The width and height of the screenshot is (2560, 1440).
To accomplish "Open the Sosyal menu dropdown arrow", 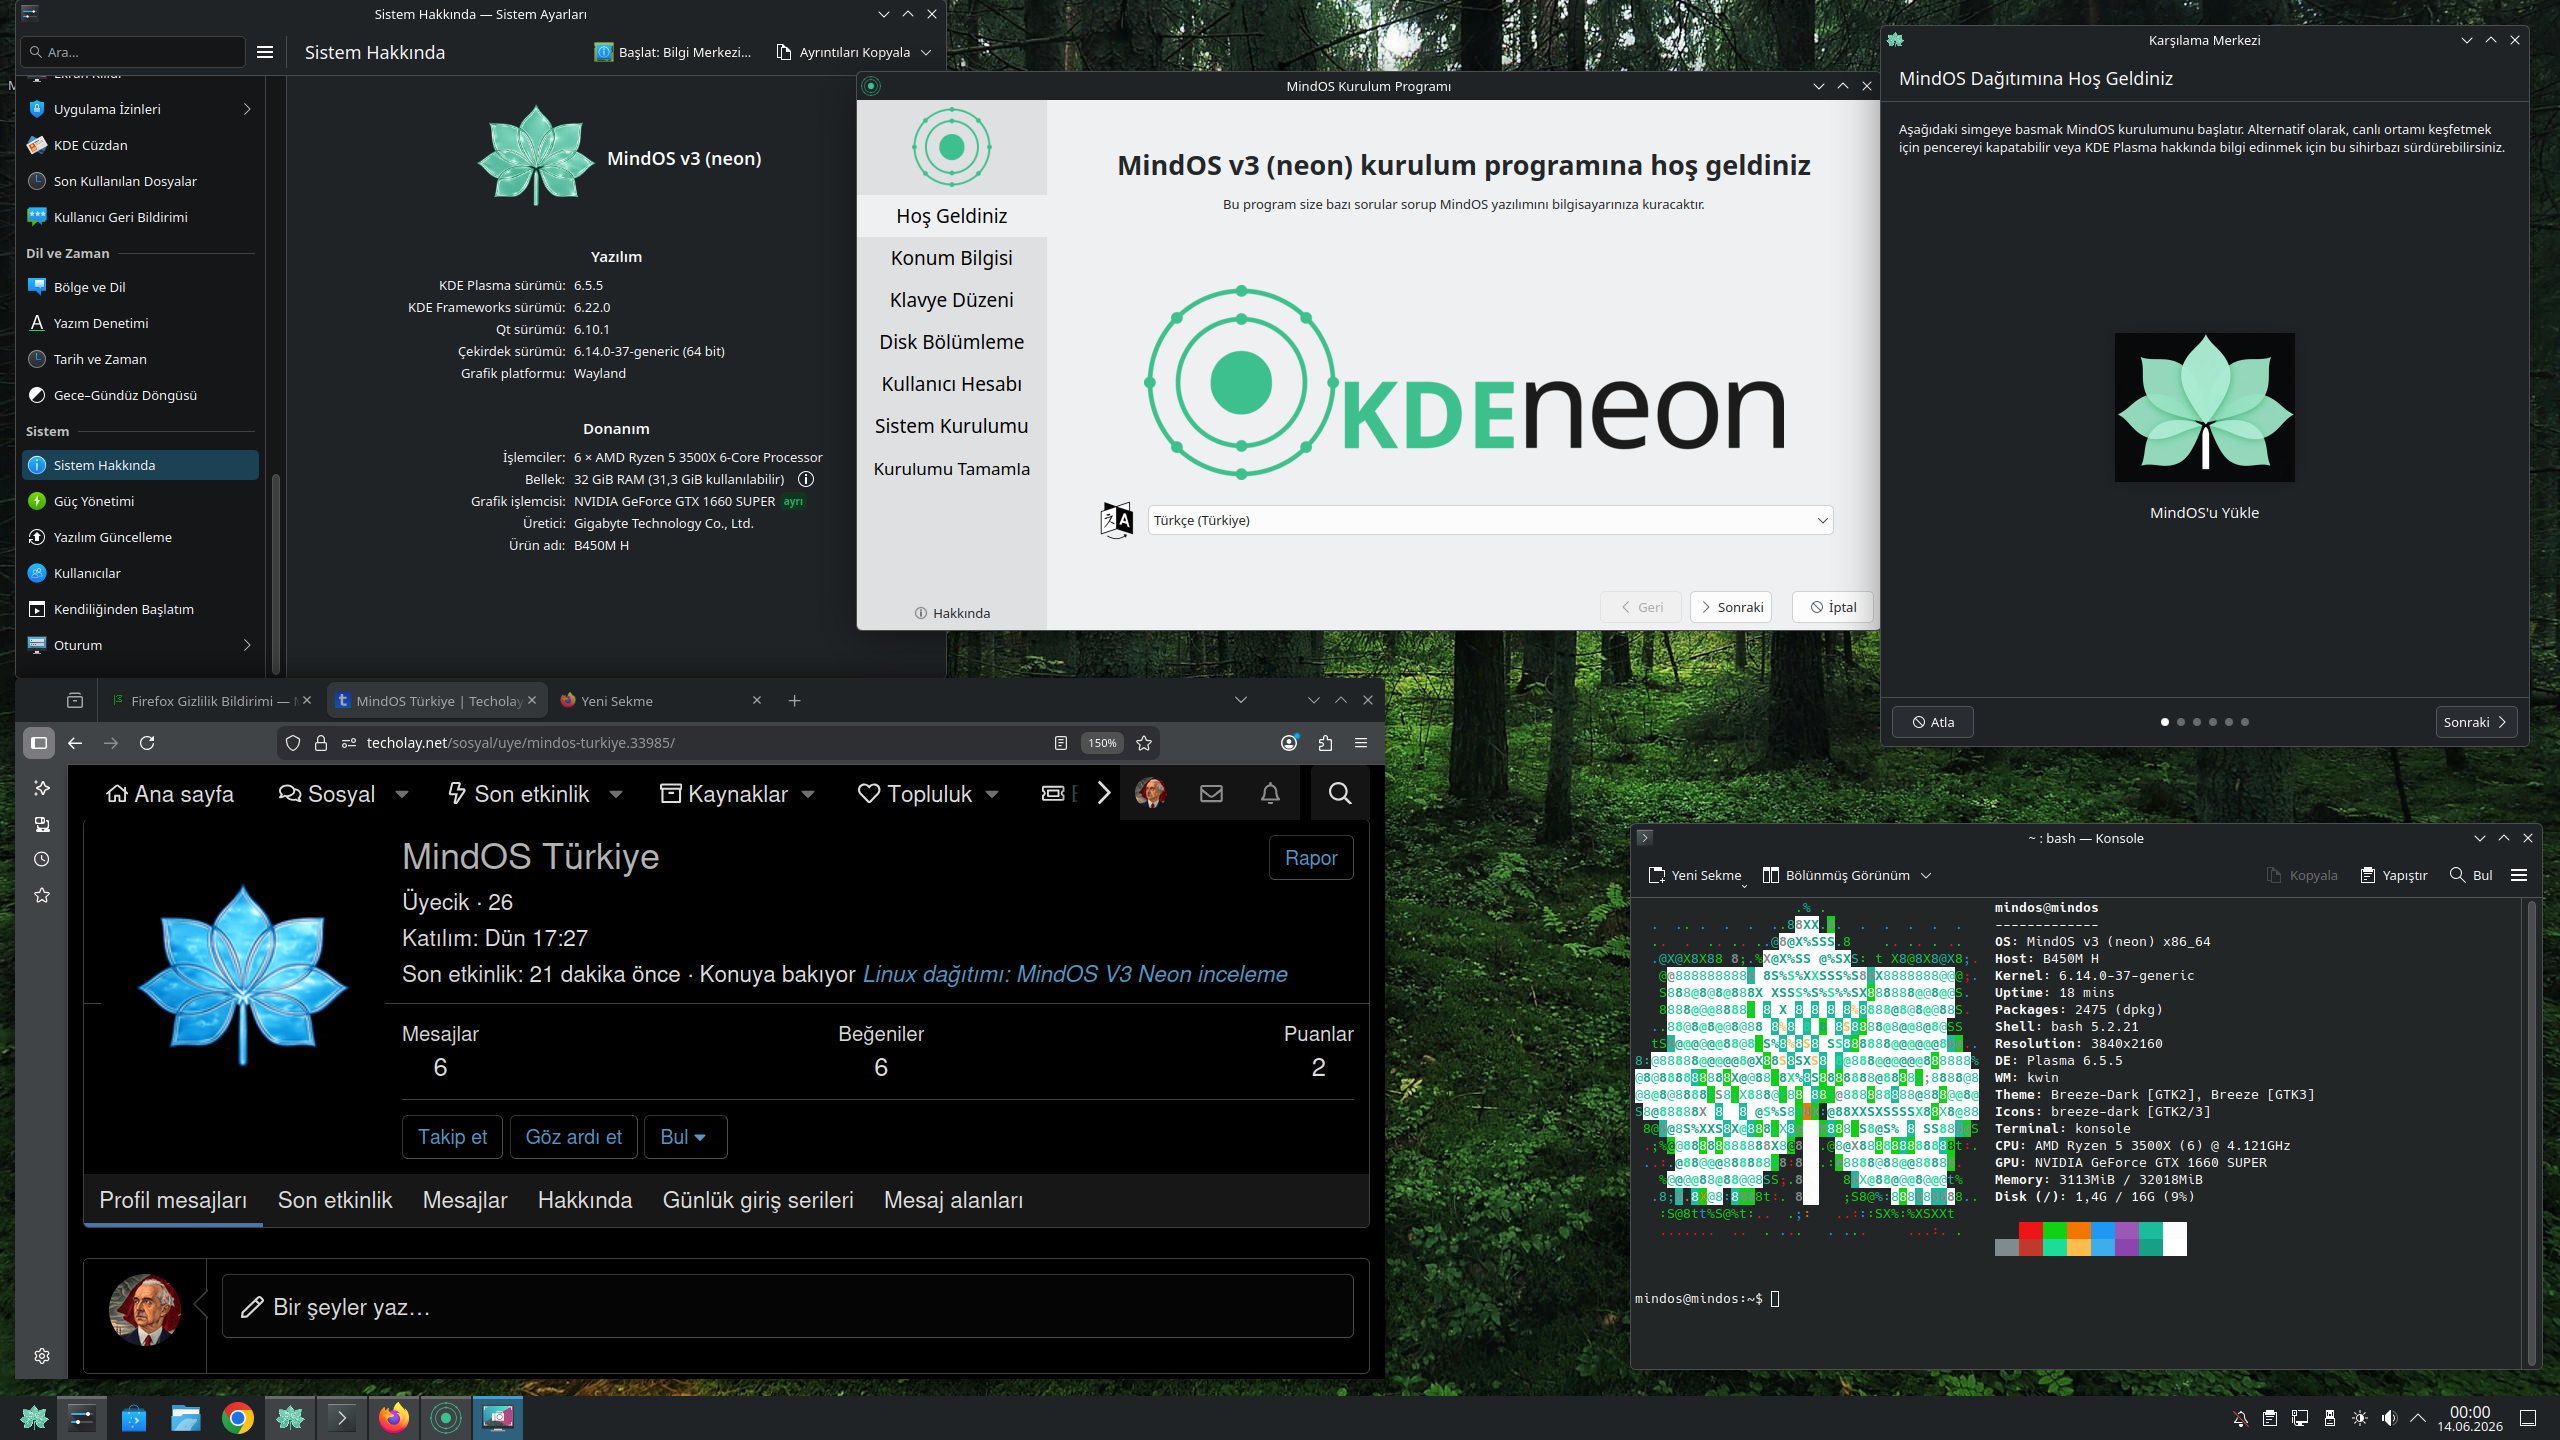I will click(402, 794).
